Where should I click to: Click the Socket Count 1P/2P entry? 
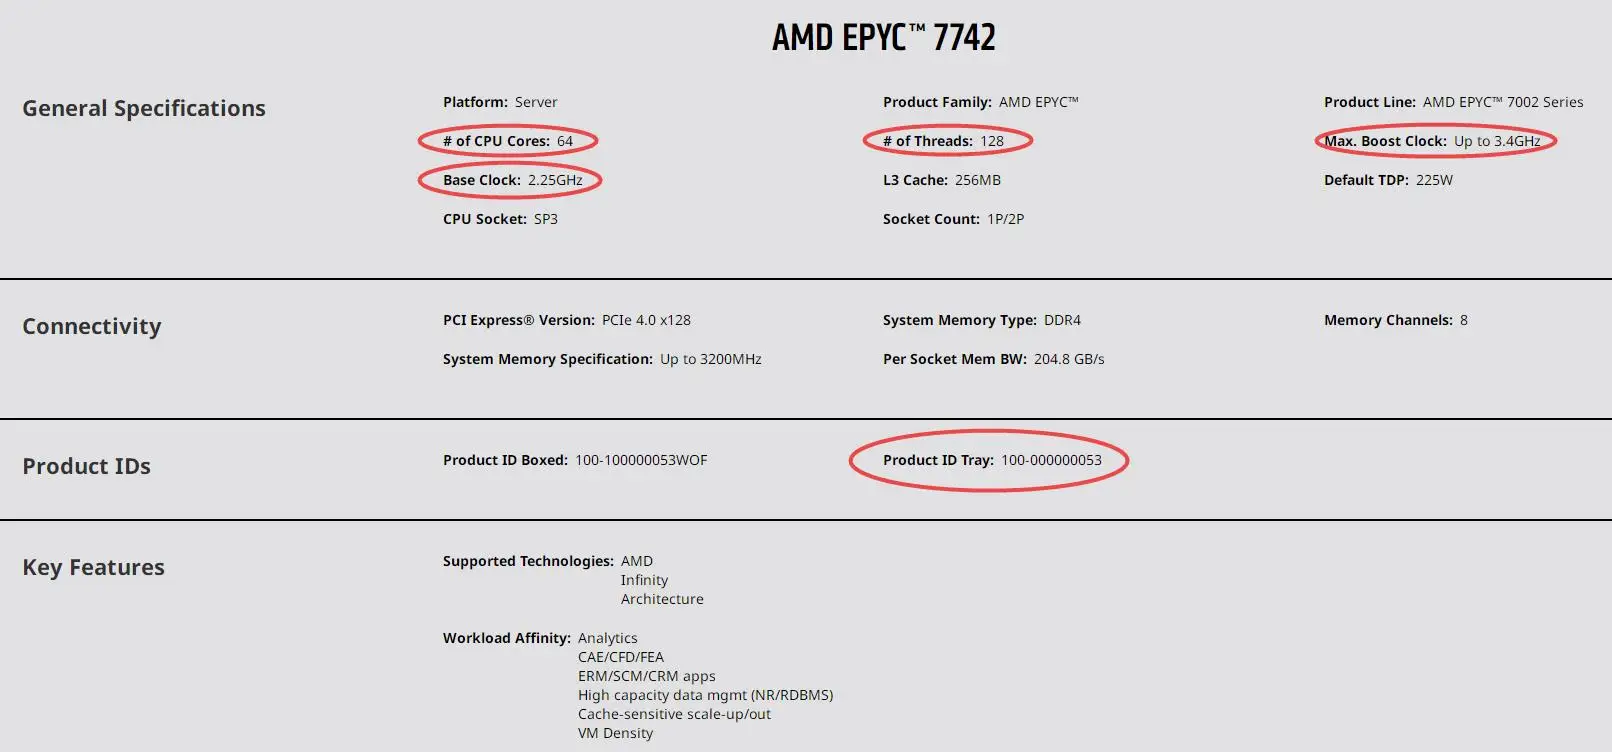coord(953,219)
